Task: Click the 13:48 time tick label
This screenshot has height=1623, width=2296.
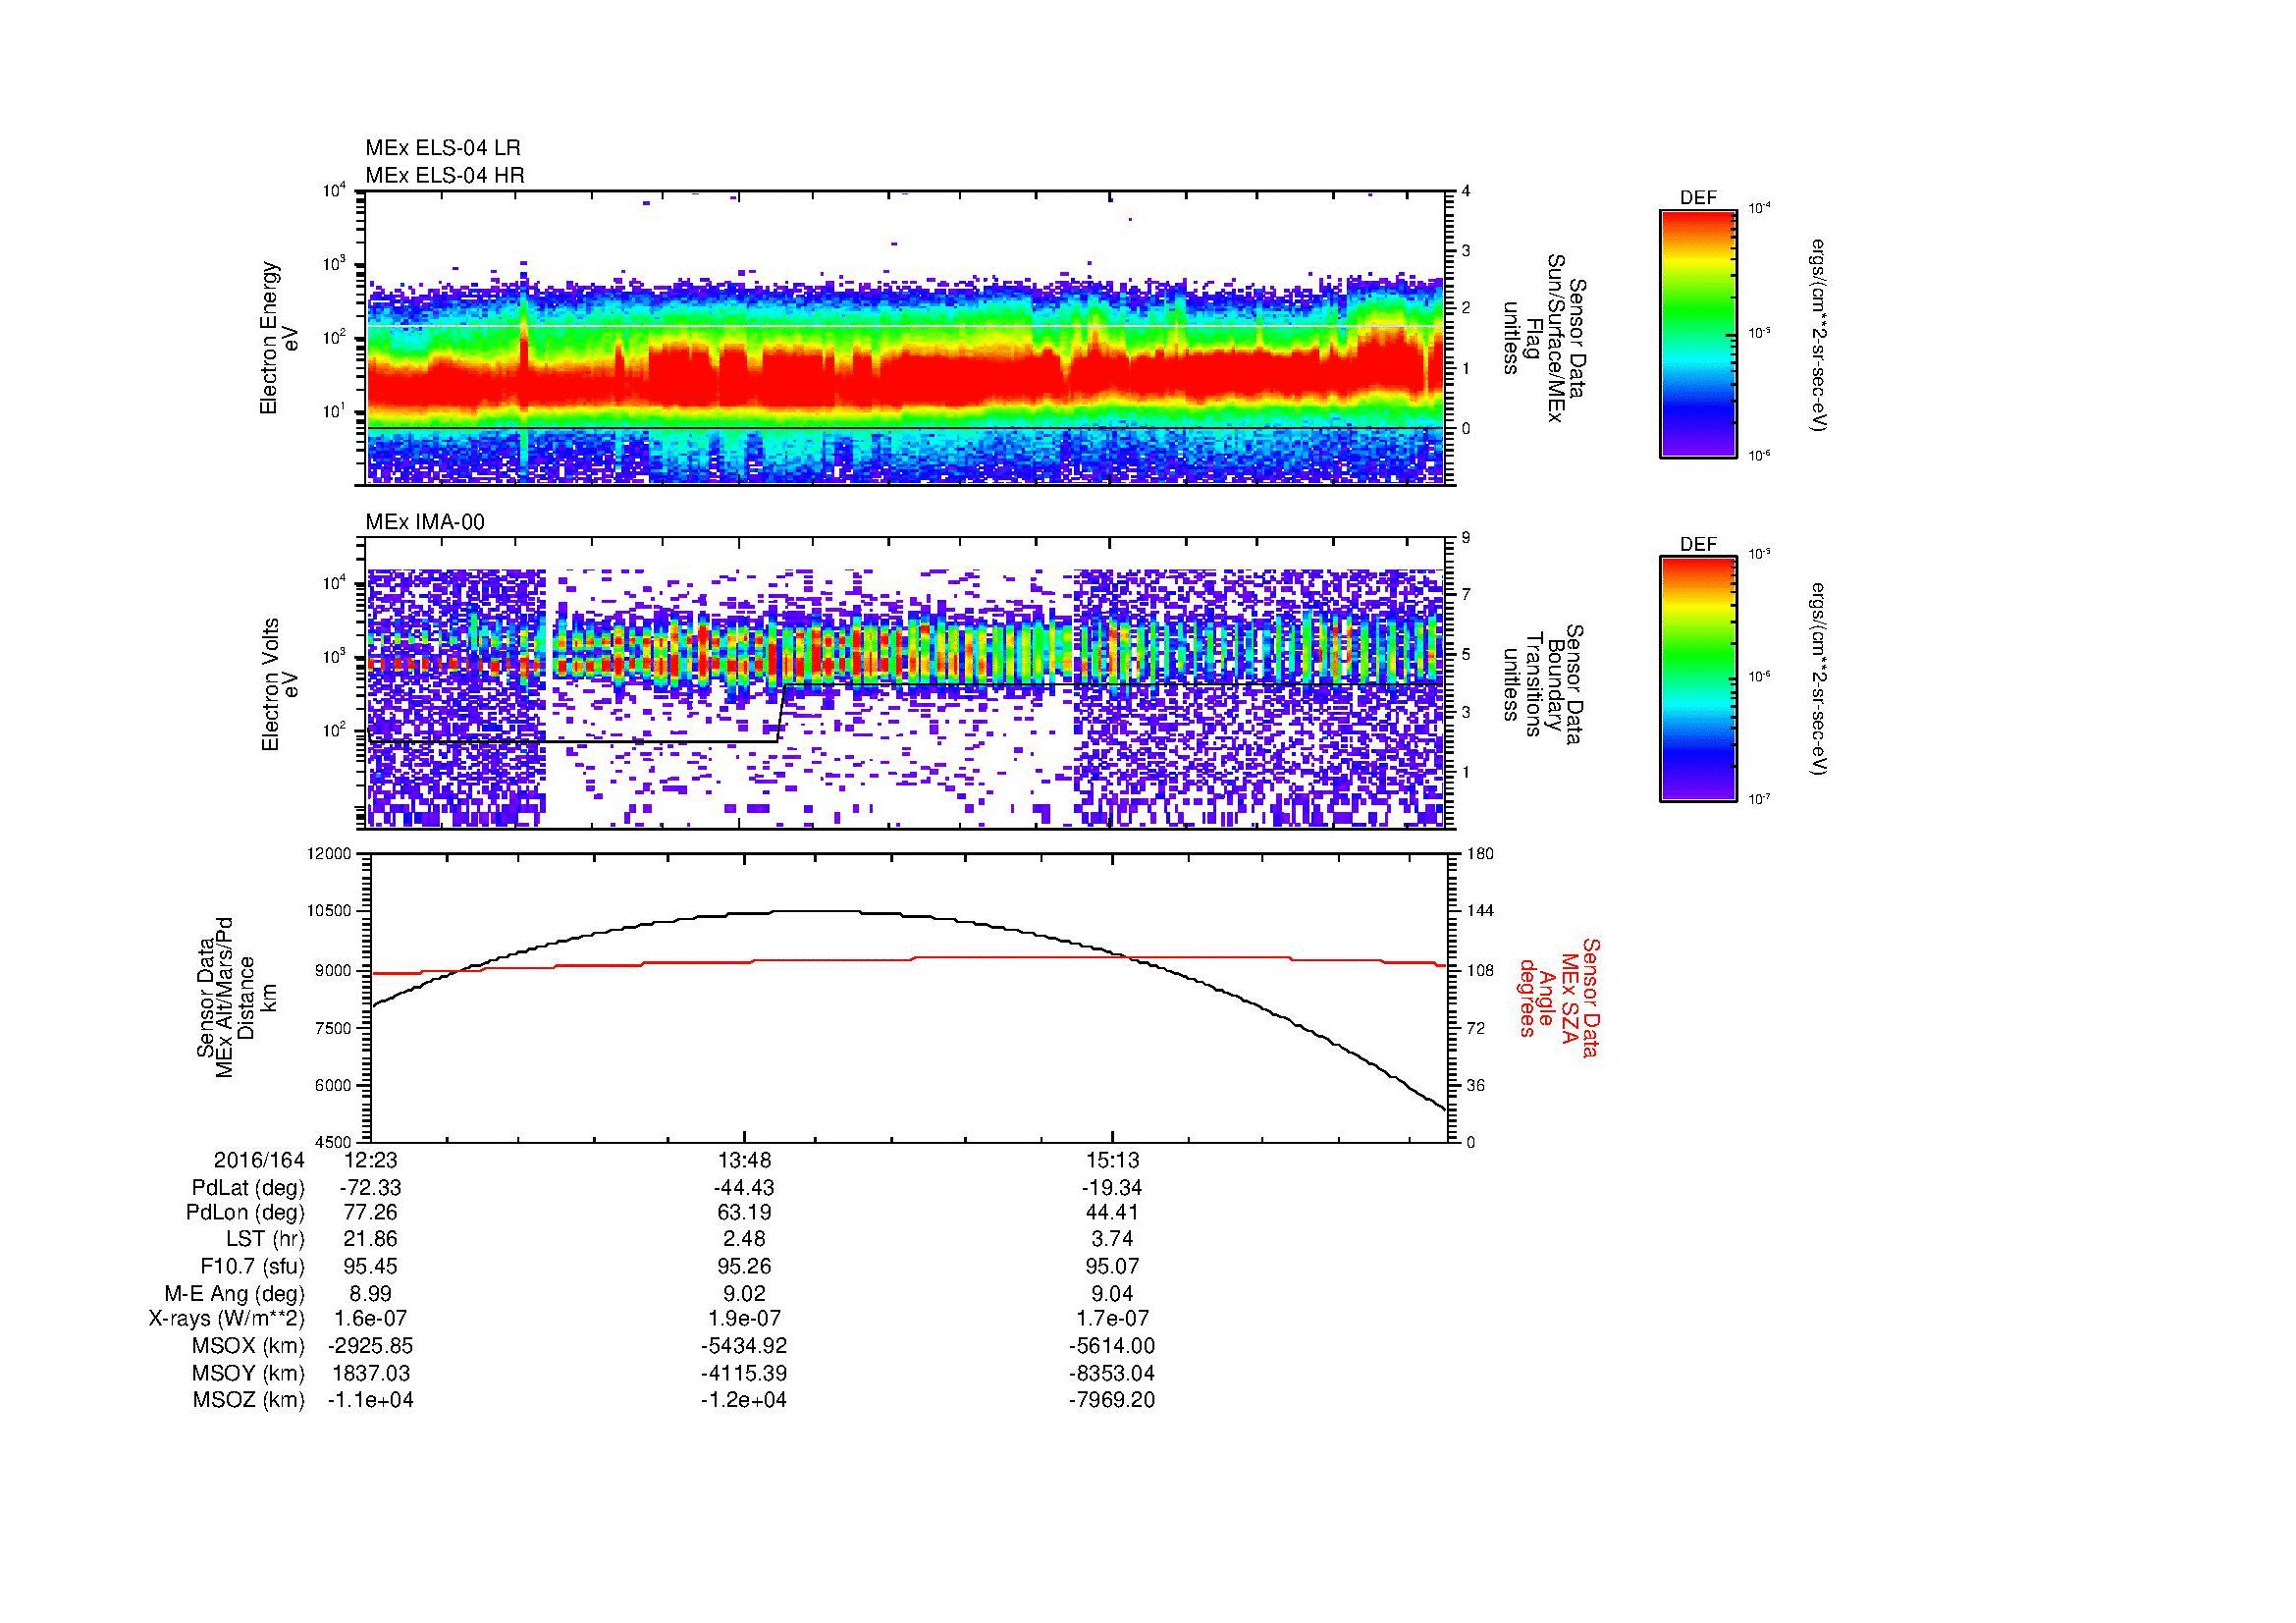Action: point(743,1161)
